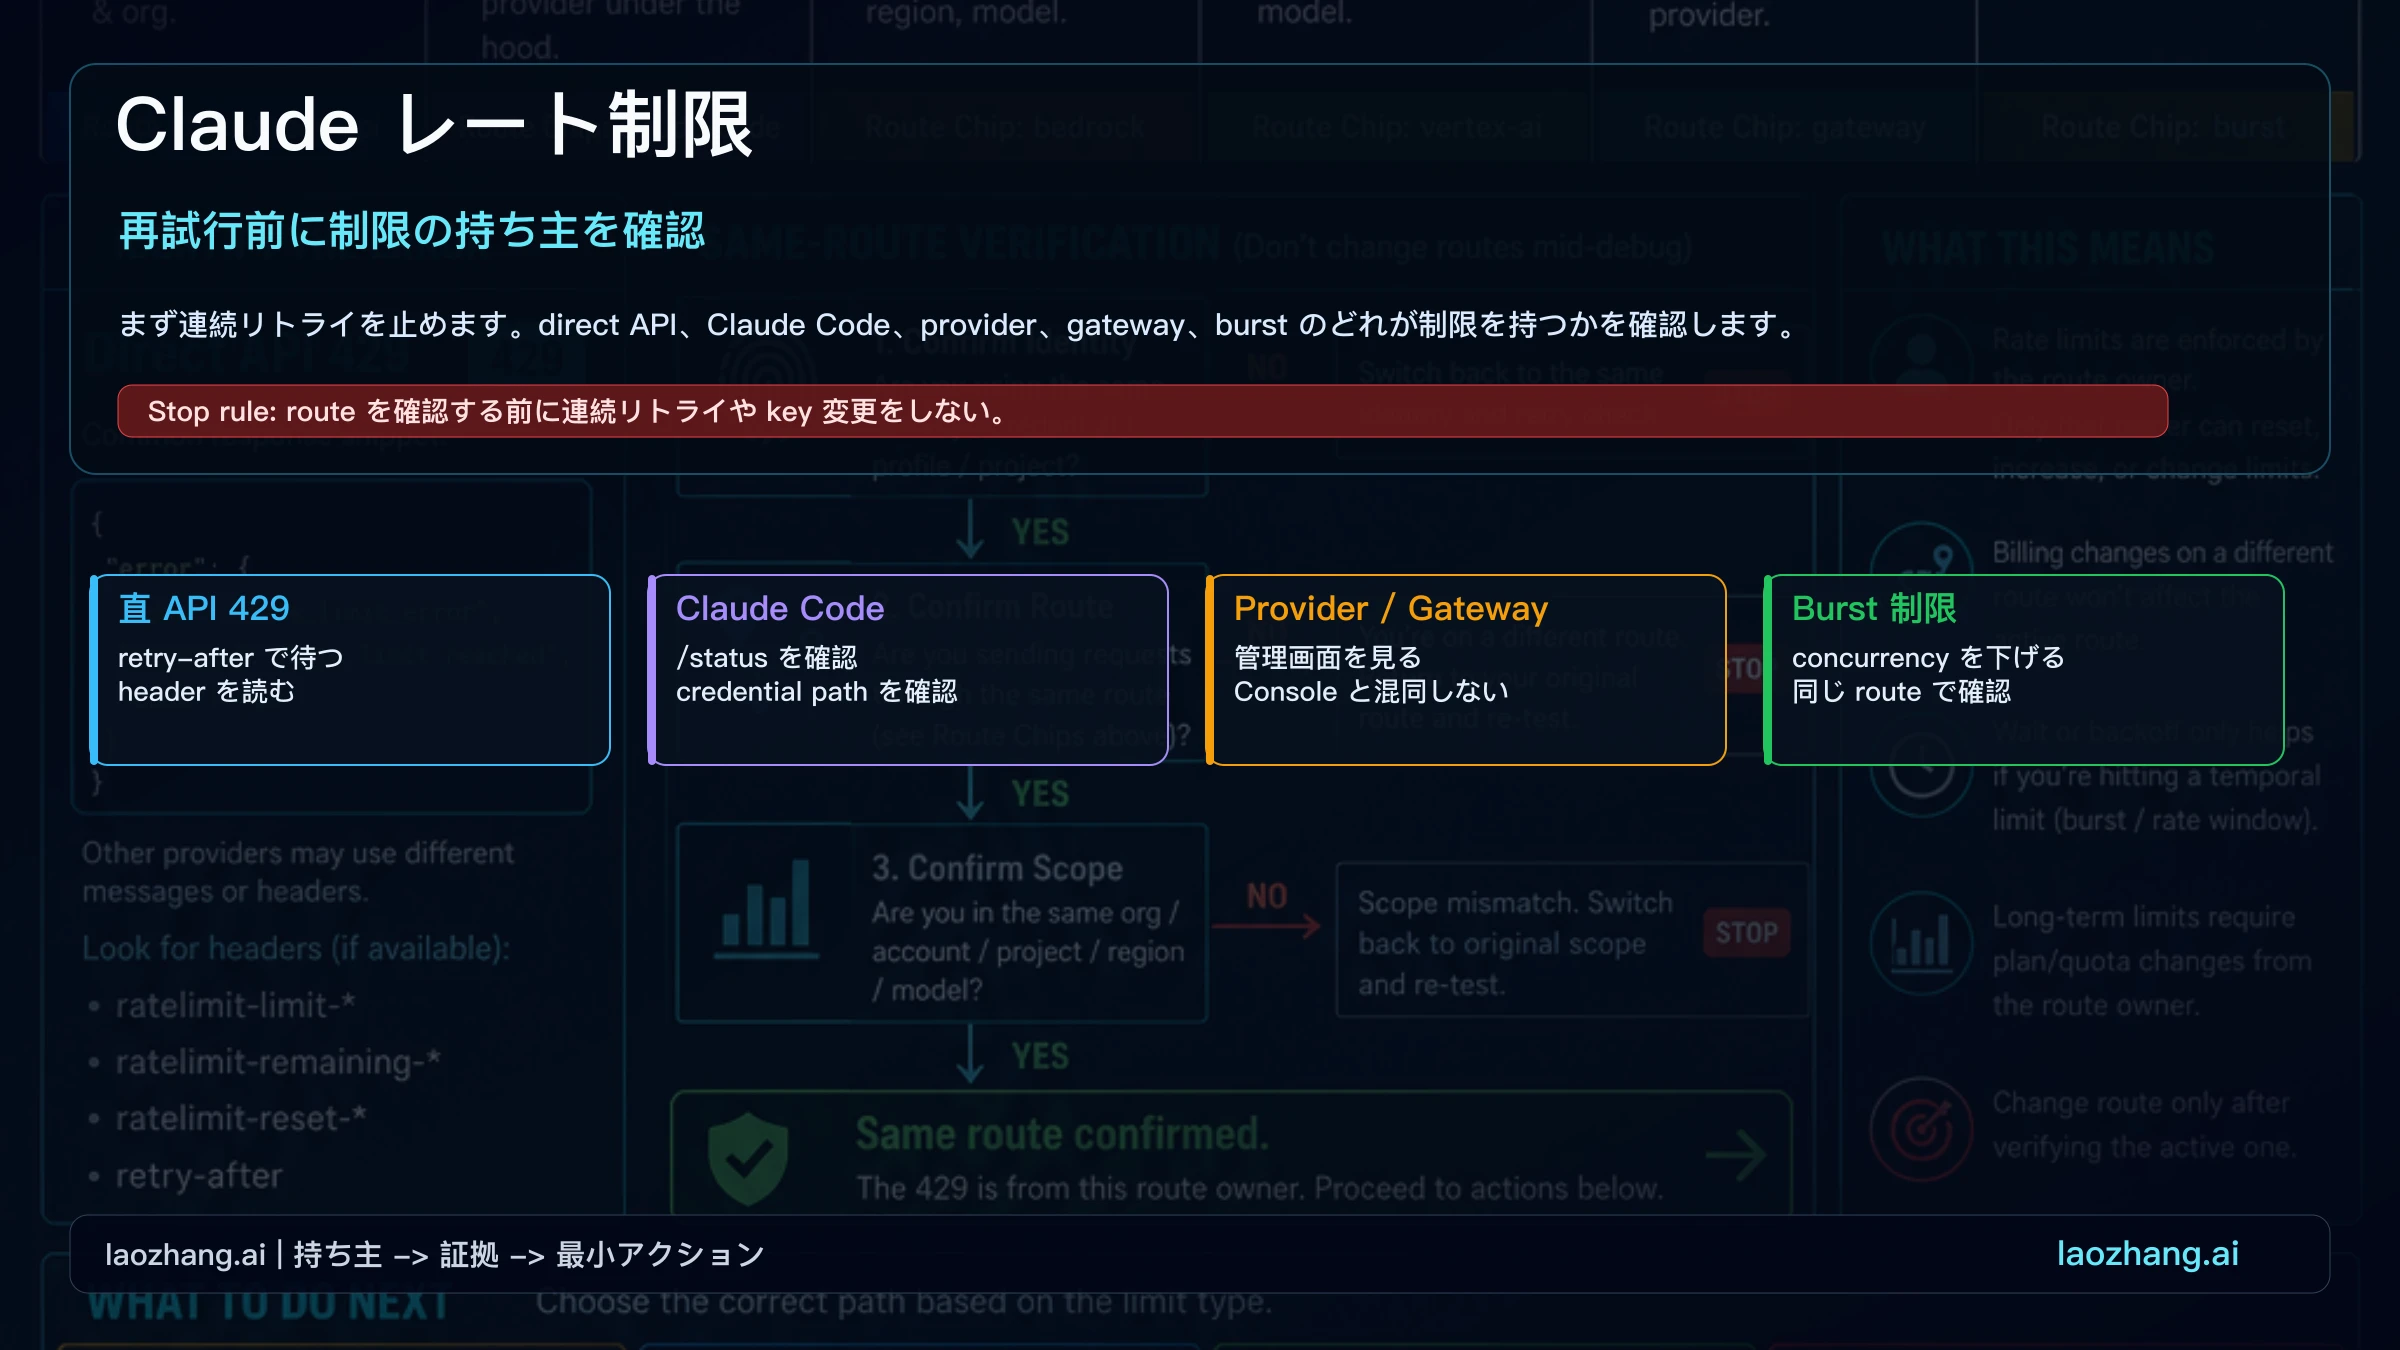The height and width of the screenshot is (1350, 2400).
Task: Click text '/status を確認'
Action: coord(767,658)
